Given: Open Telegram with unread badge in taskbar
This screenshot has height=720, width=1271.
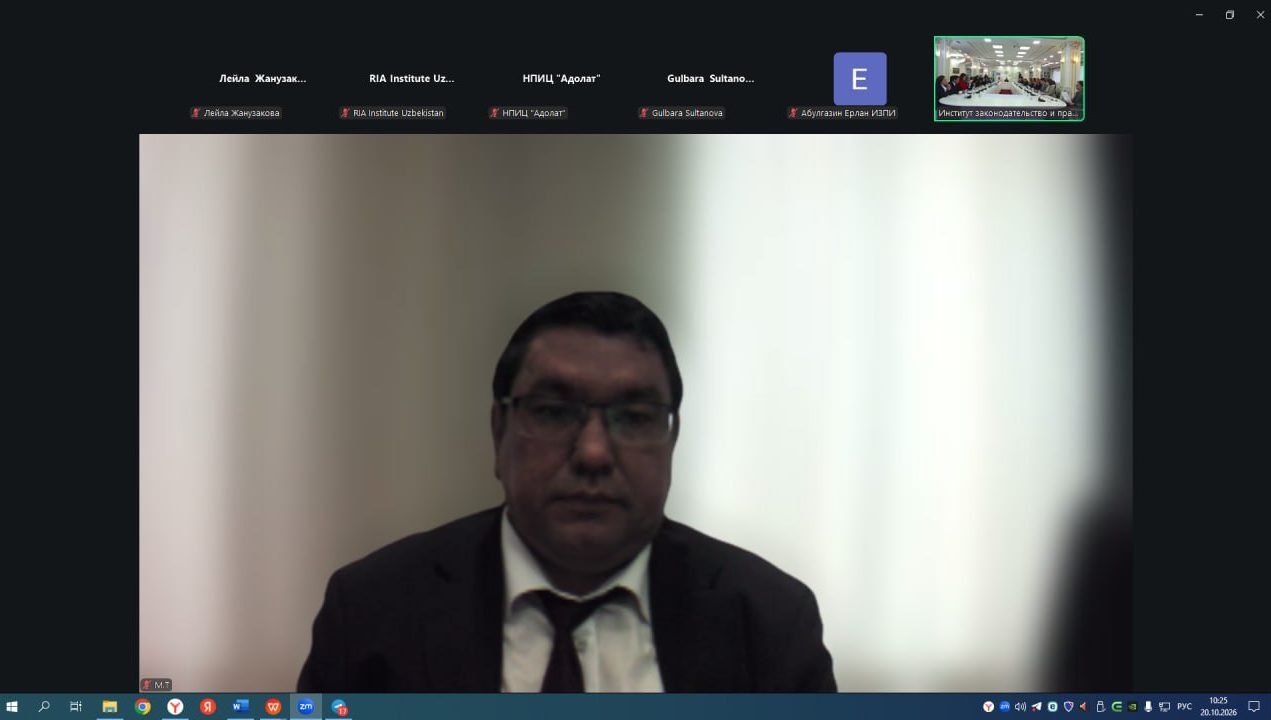Looking at the screenshot, I should pyautogui.click(x=339, y=707).
